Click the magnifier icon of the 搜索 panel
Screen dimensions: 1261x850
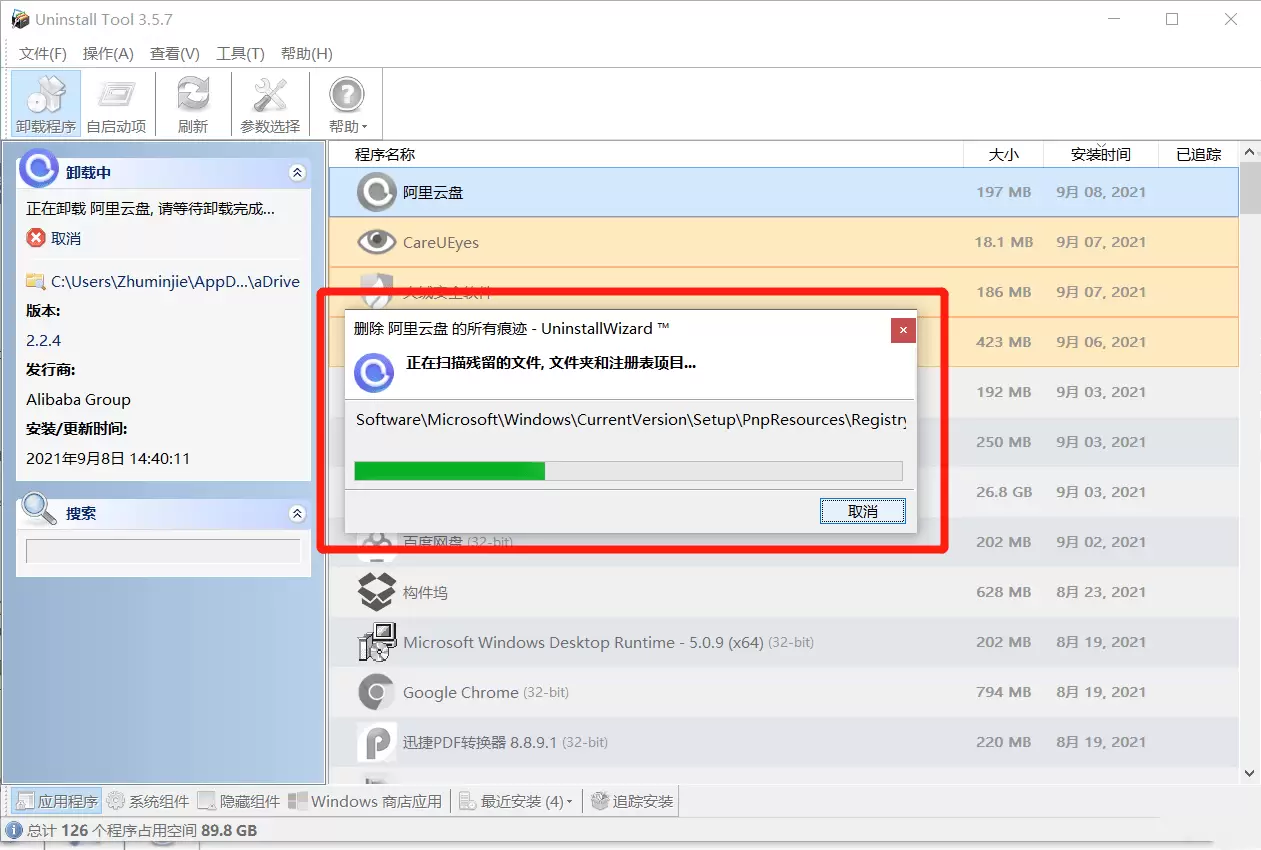(x=39, y=509)
